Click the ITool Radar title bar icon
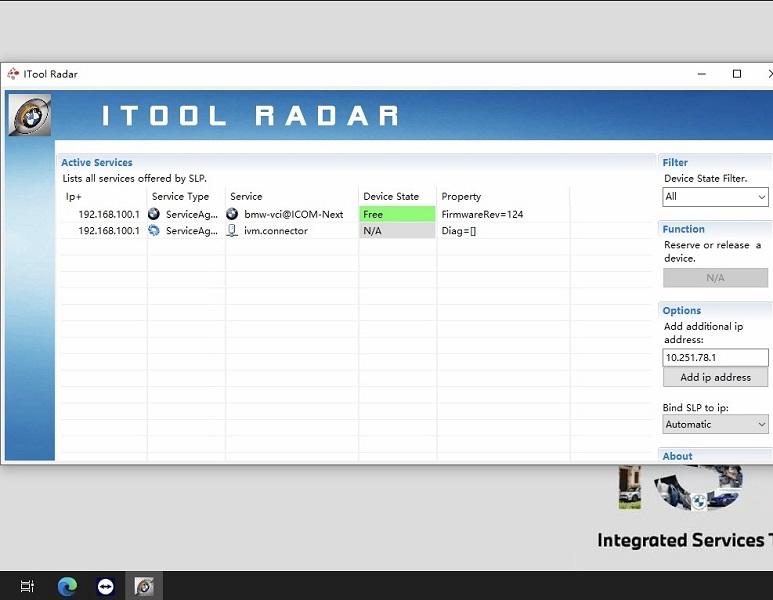Image resolution: width=773 pixels, height=600 pixels. point(13,74)
